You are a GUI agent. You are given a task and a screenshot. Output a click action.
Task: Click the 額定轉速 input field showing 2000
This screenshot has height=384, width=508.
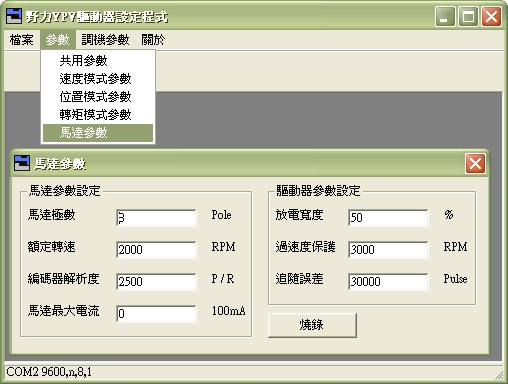[156, 250]
